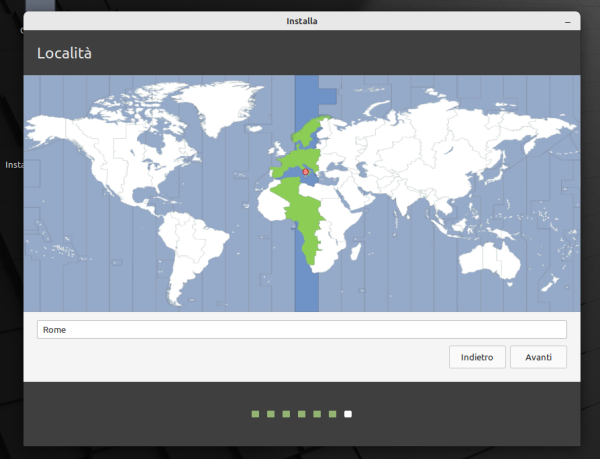Click the last green progress dot
This screenshot has height=459, width=600.
tap(332, 413)
